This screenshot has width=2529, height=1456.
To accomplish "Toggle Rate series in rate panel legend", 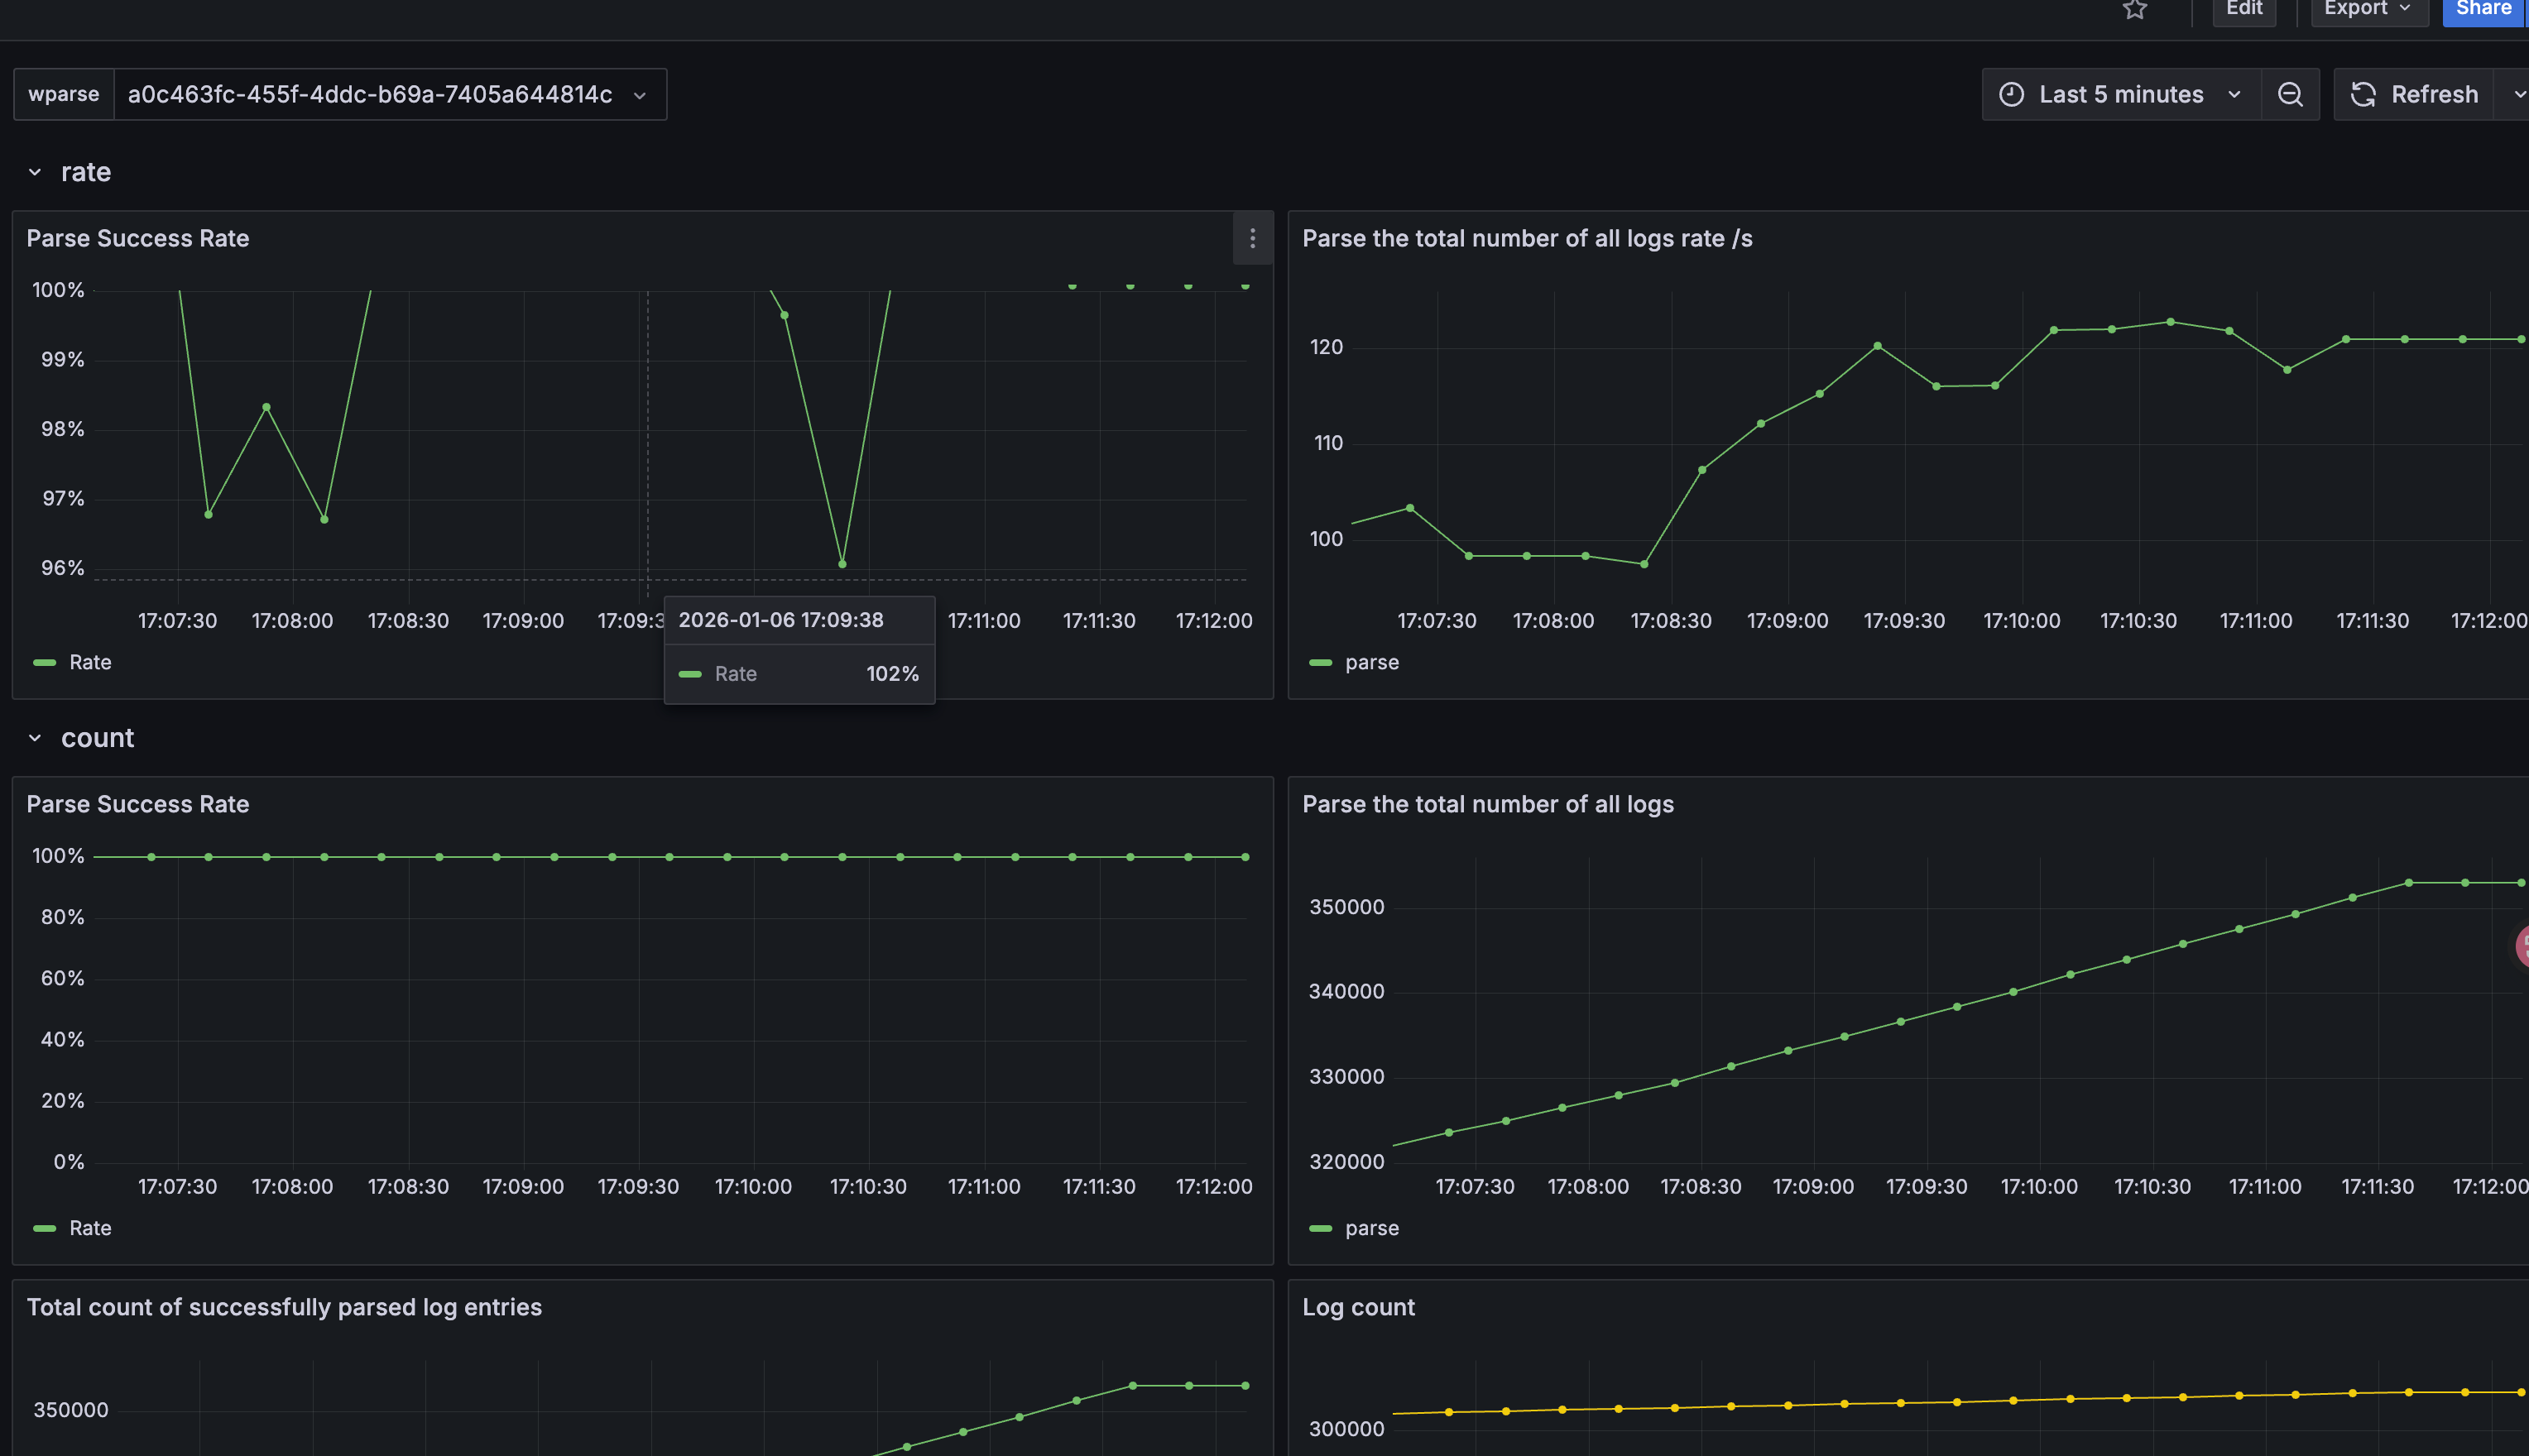I will coord(89,662).
